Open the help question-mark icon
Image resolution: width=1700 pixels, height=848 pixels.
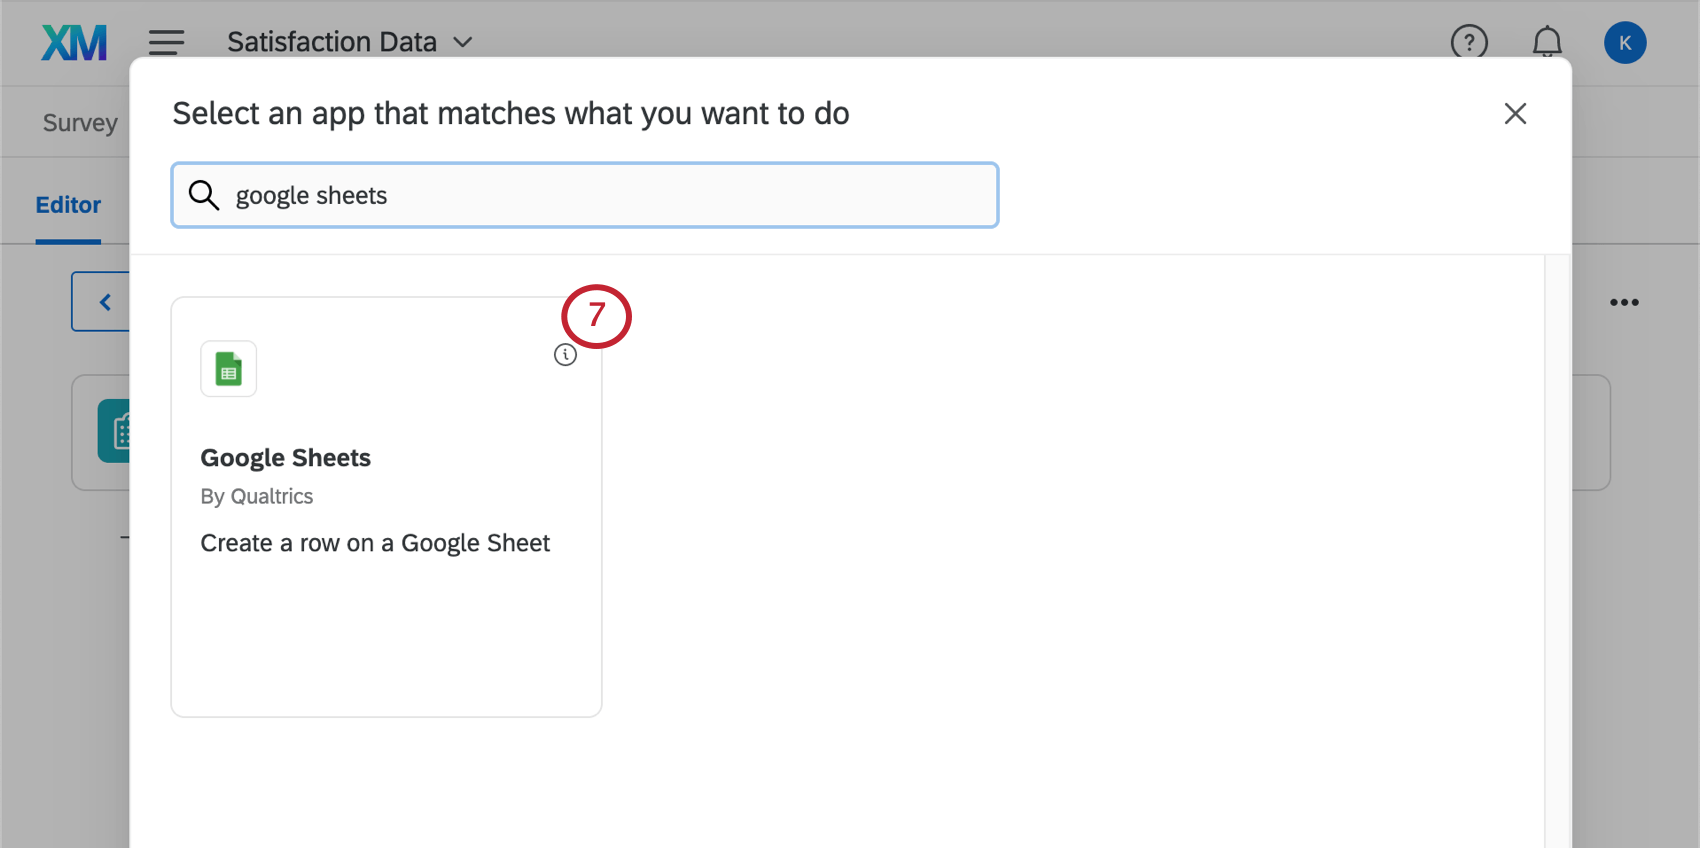[1468, 42]
